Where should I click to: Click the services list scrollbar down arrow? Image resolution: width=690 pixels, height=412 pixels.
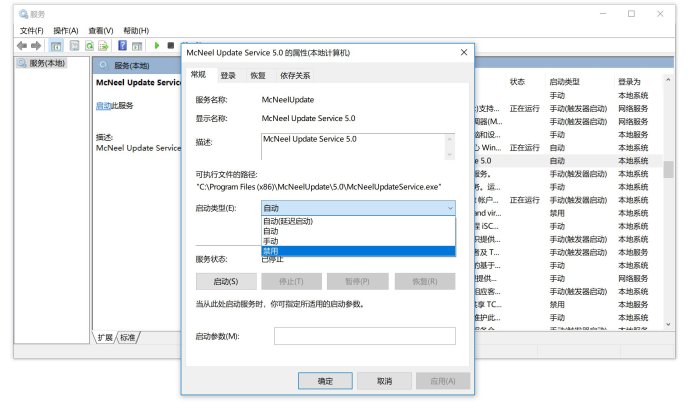tap(668, 324)
